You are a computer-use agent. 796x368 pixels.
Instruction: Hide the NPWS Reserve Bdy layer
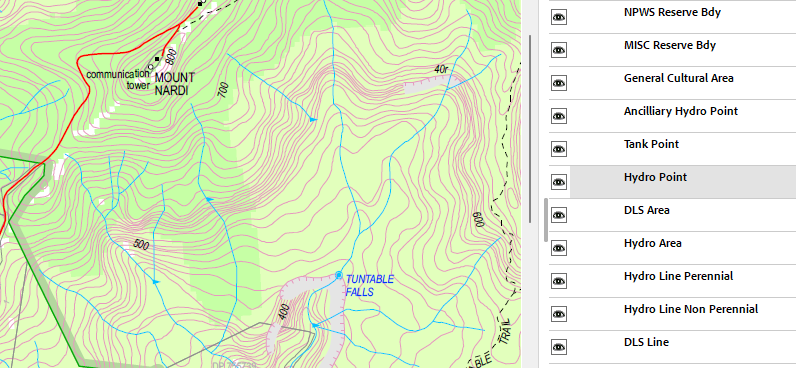pyautogui.click(x=558, y=17)
